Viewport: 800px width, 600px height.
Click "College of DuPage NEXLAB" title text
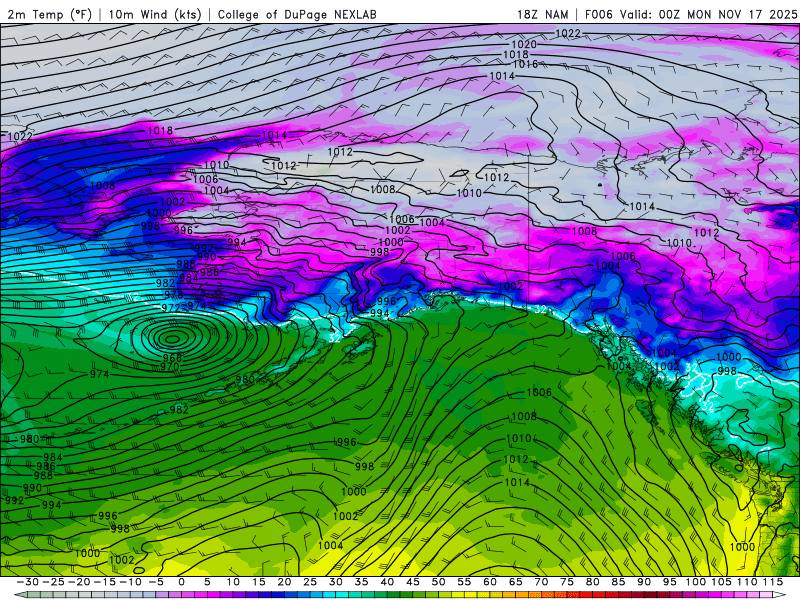click(297, 14)
